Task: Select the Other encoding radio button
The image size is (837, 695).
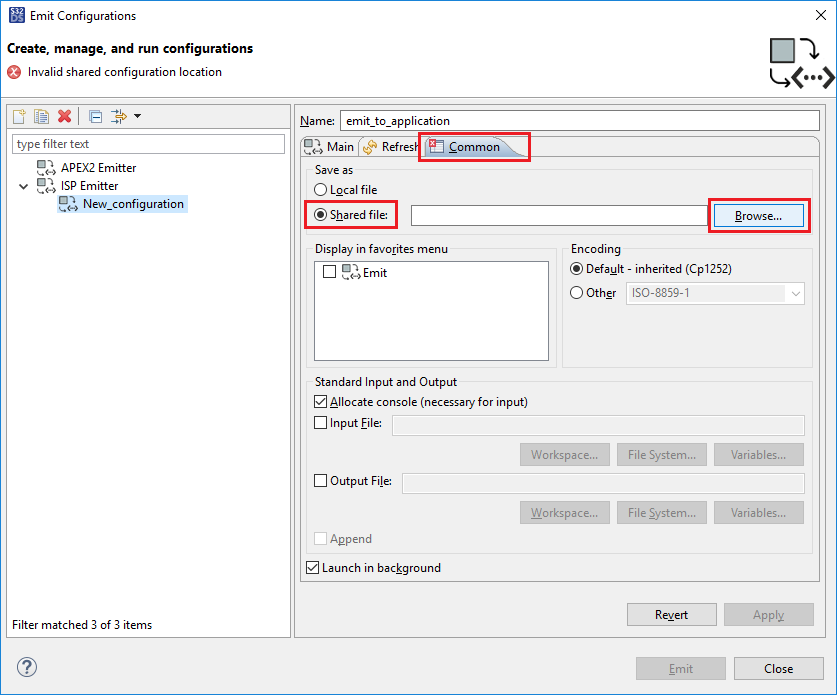Action: [577, 293]
